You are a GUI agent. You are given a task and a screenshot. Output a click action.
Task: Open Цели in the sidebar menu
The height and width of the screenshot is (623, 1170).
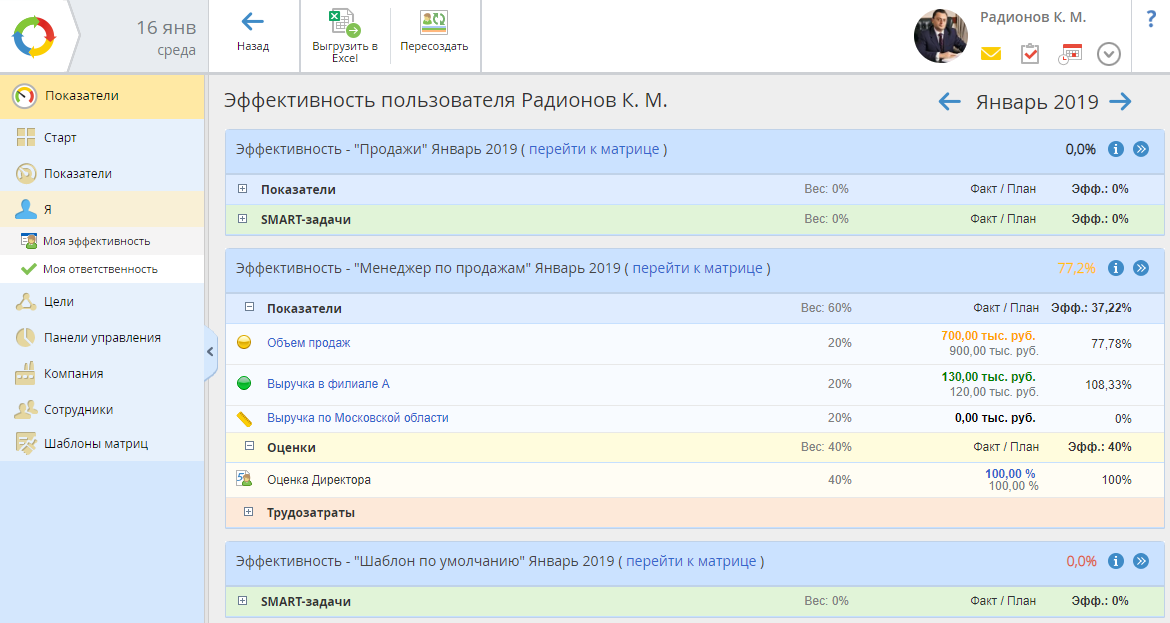coord(58,301)
